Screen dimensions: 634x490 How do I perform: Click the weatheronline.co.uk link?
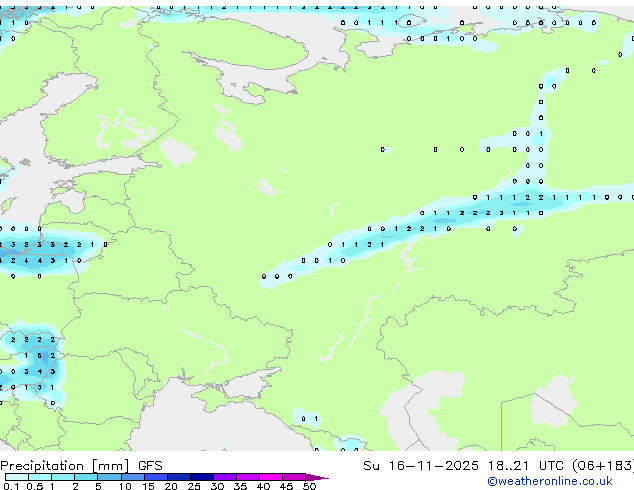549,481
